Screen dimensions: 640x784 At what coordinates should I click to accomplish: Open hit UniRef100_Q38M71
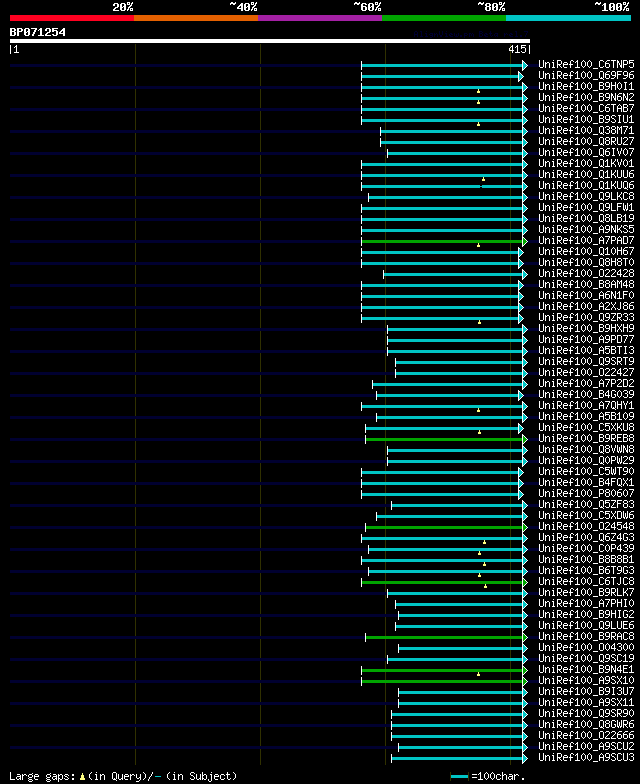586,130
